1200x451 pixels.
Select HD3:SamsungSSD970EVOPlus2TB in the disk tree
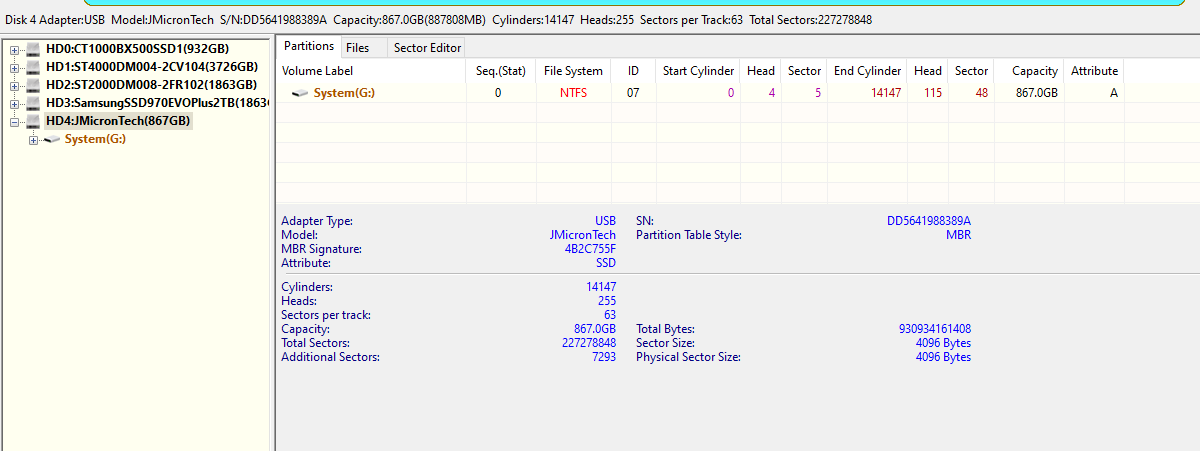[x=157, y=103]
